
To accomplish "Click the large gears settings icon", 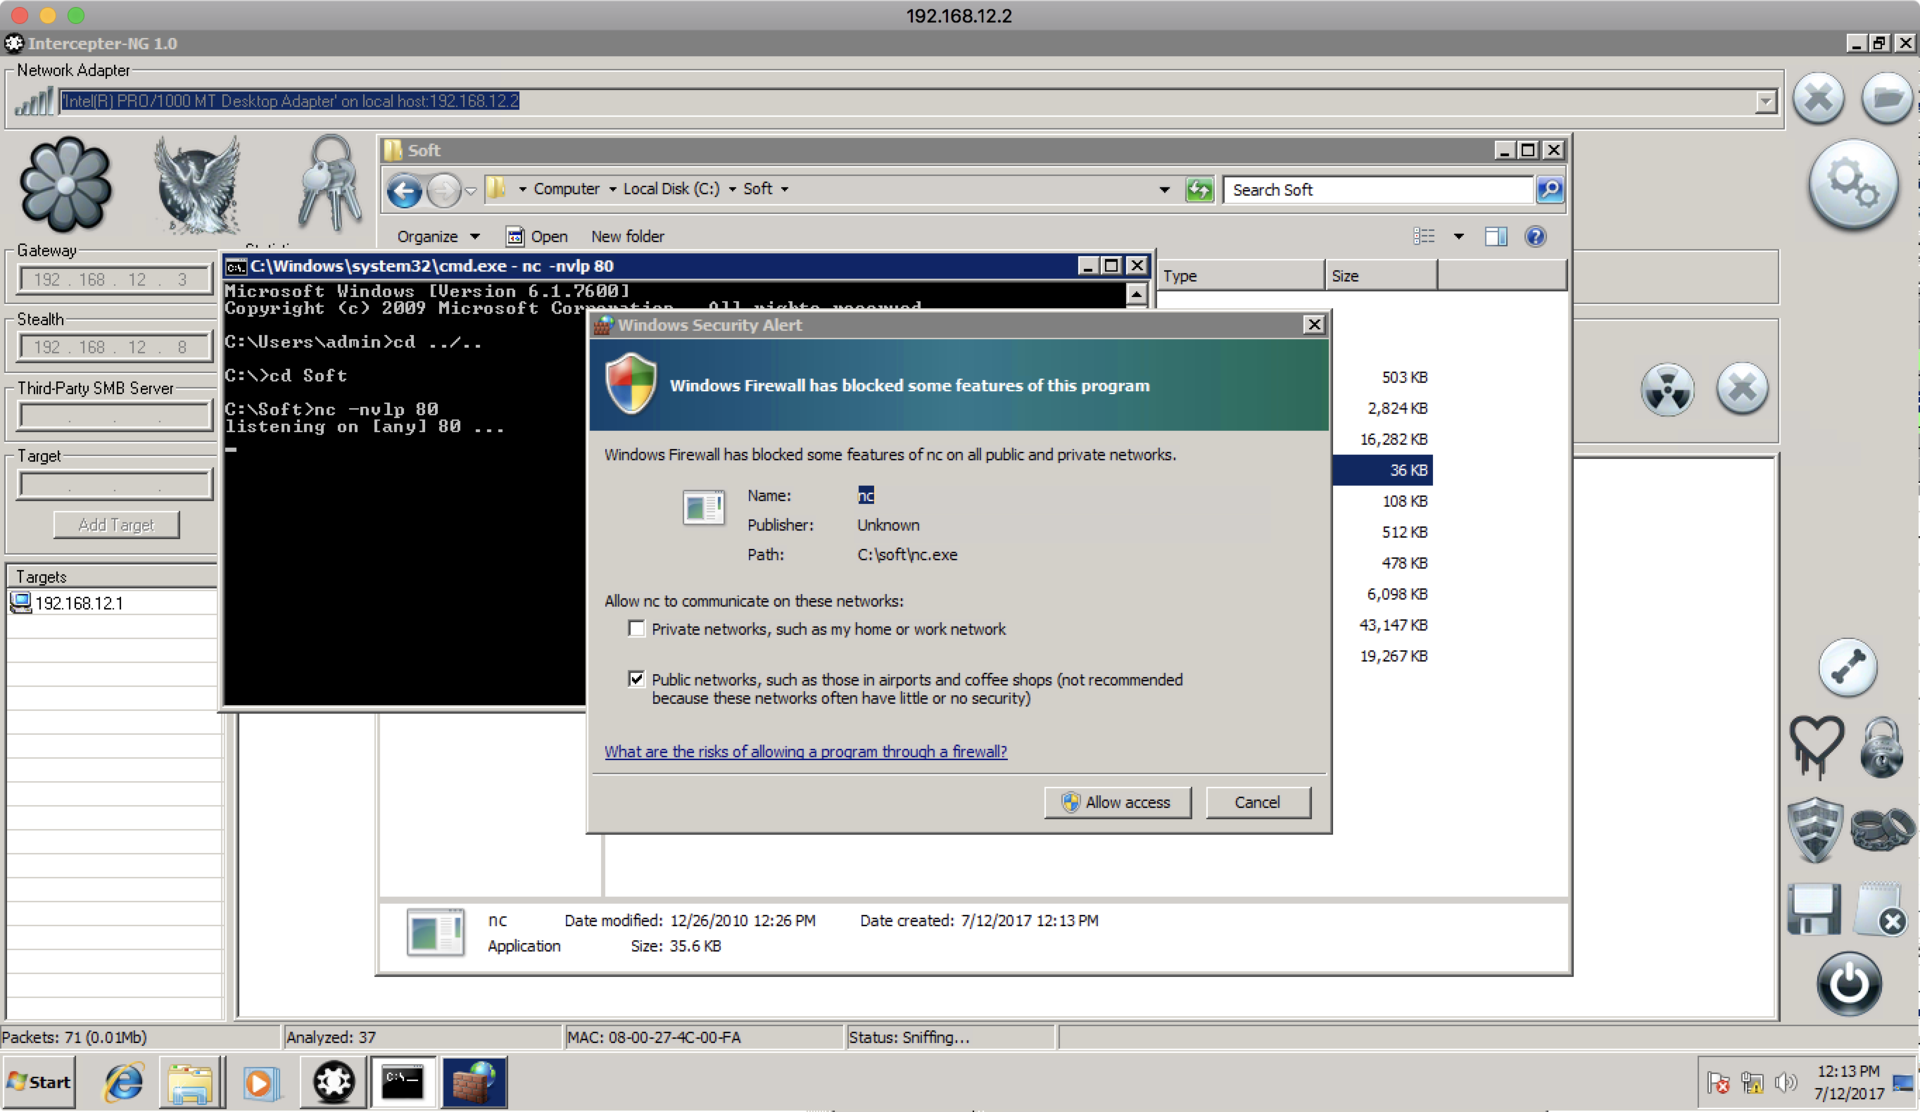I will coord(1853,185).
